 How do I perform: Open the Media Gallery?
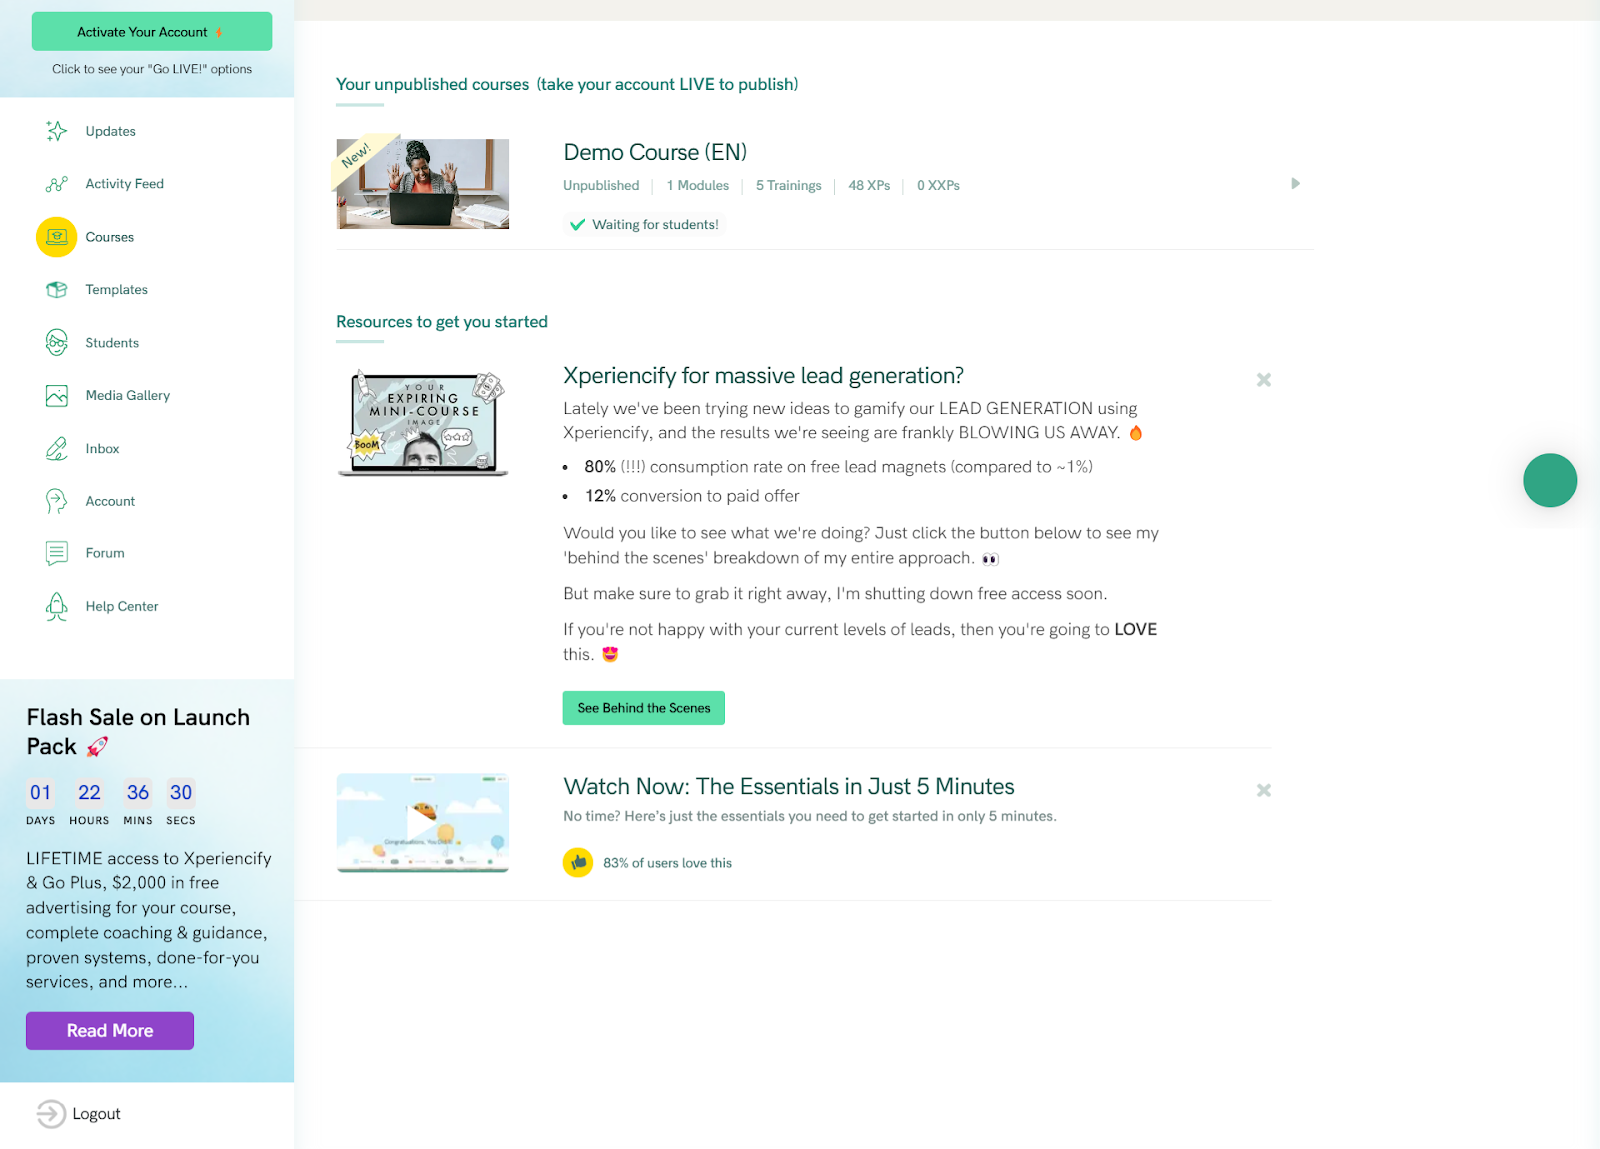pyautogui.click(x=127, y=395)
